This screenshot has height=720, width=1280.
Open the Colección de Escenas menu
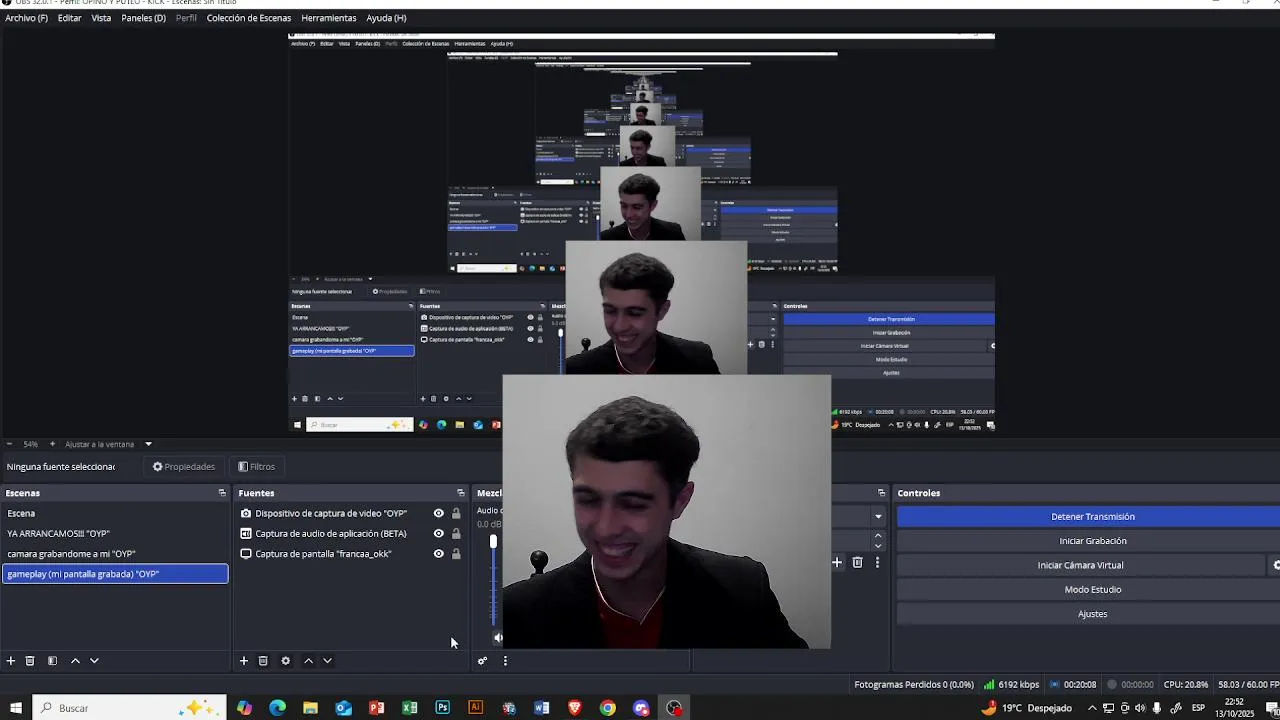249,18
